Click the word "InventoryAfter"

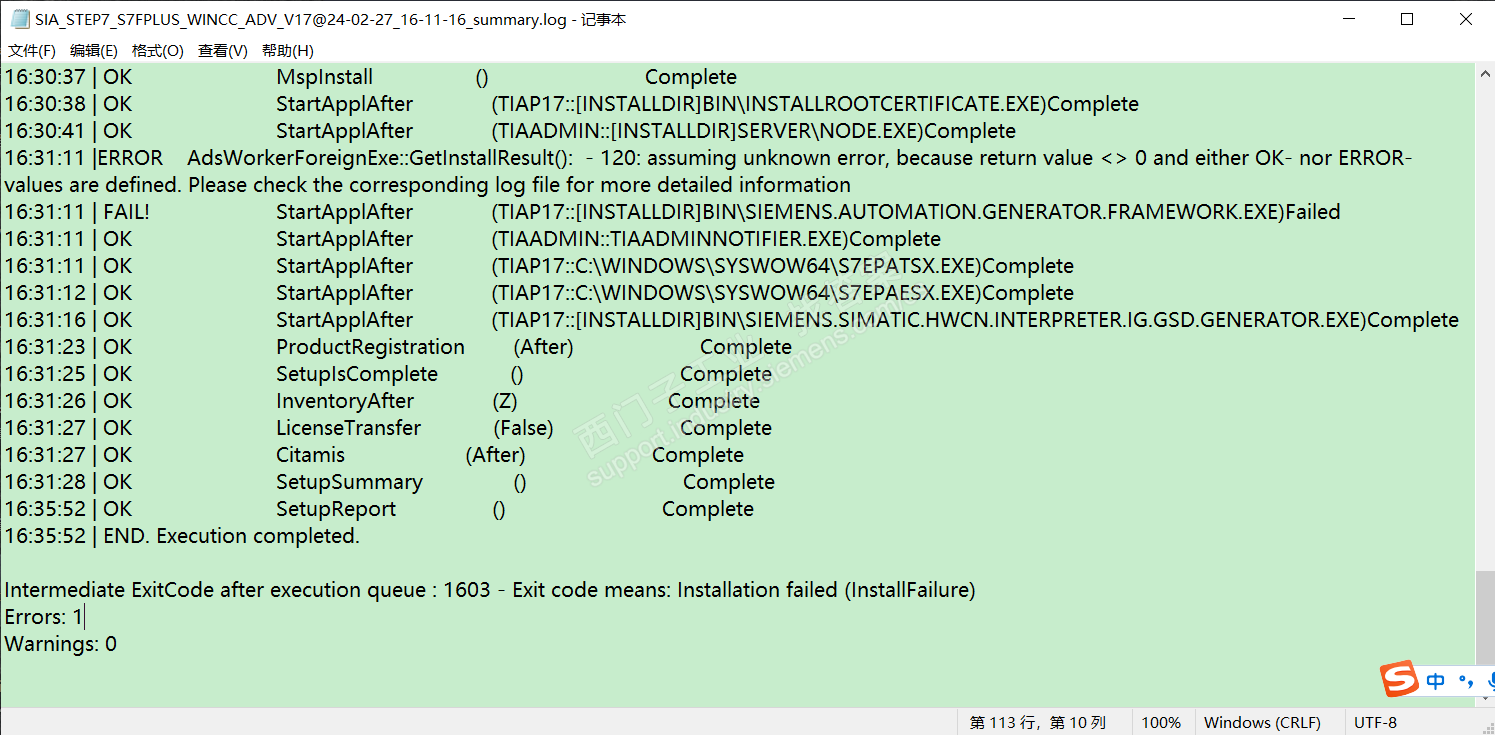click(345, 401)
